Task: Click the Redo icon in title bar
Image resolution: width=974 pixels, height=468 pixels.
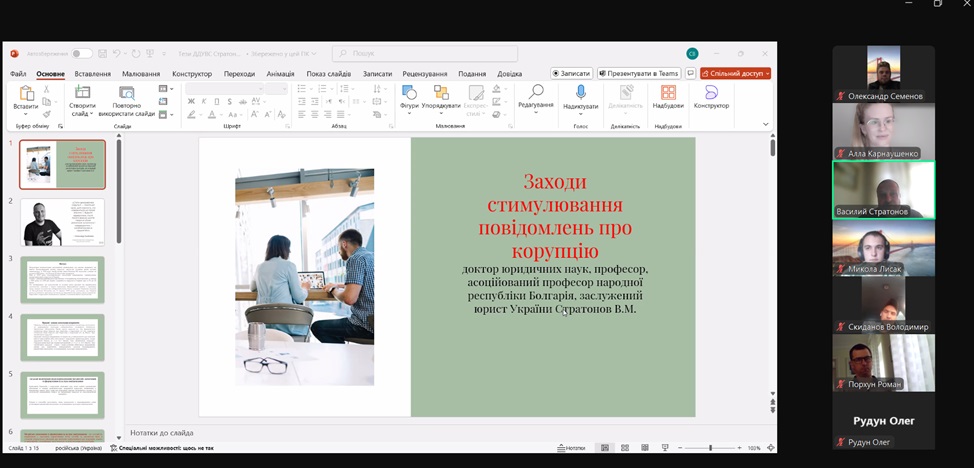Action: tap(136, 54)
